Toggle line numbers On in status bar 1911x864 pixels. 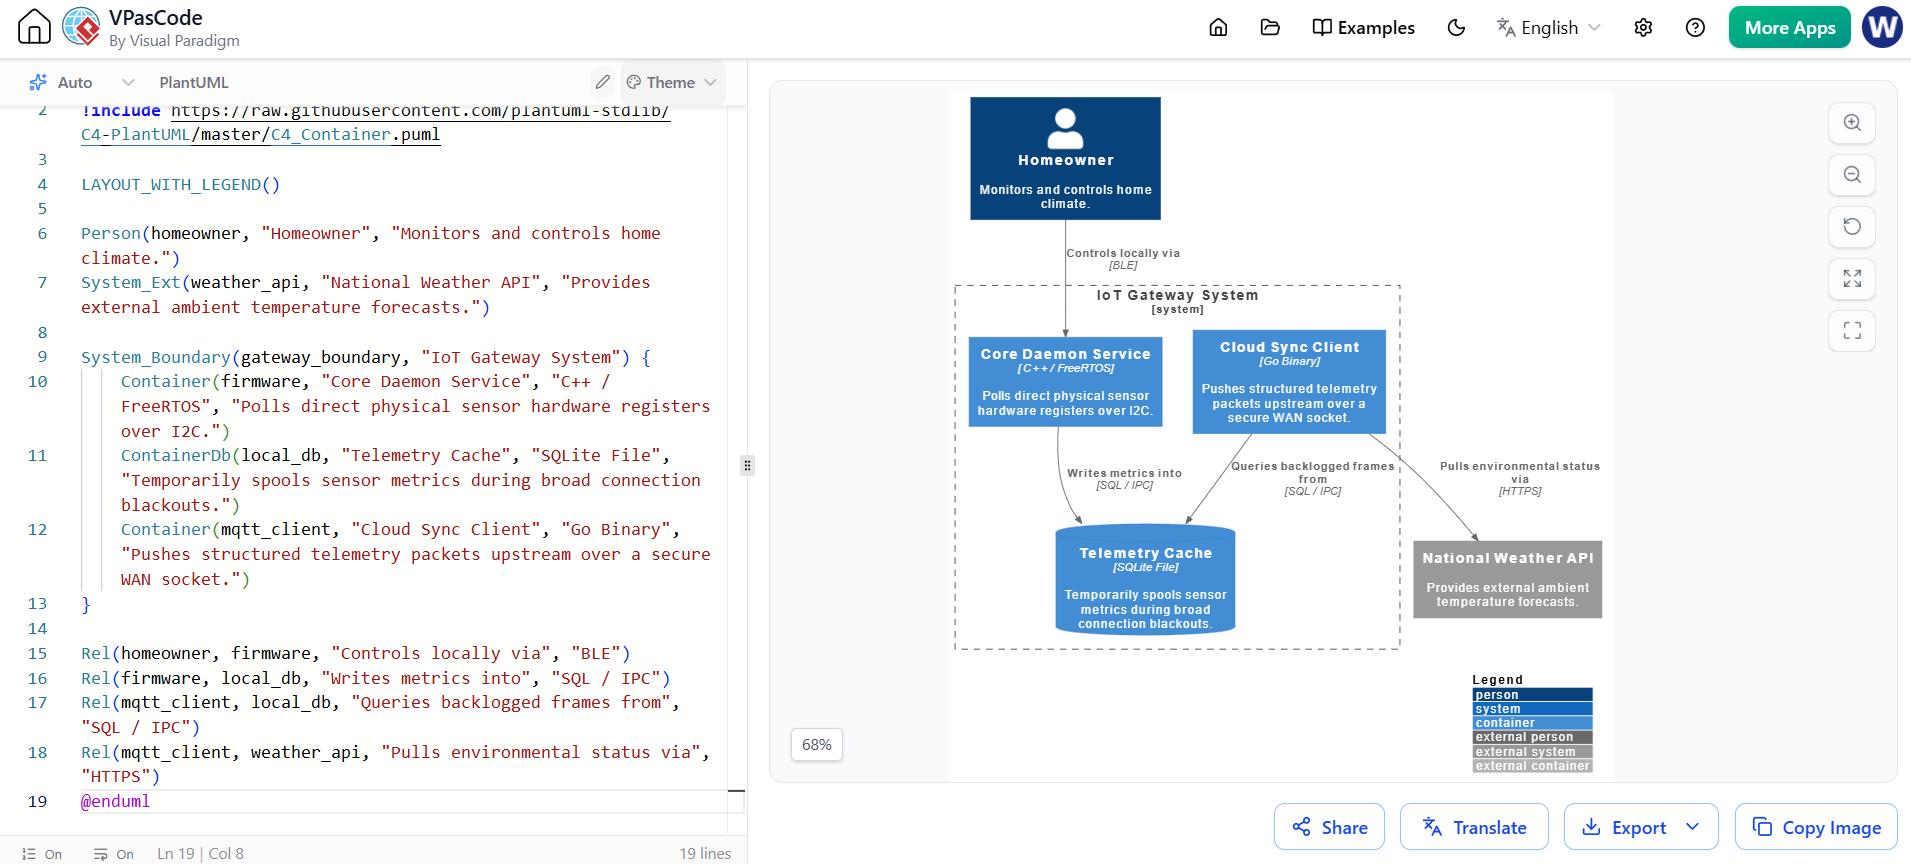[x=42, y=854]
